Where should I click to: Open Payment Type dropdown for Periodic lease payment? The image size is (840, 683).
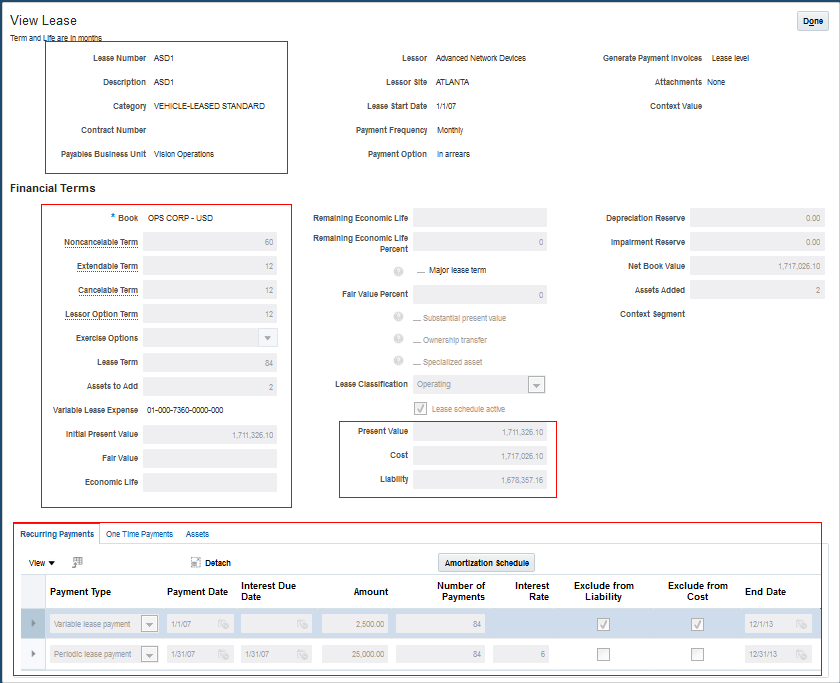point(149,654)
